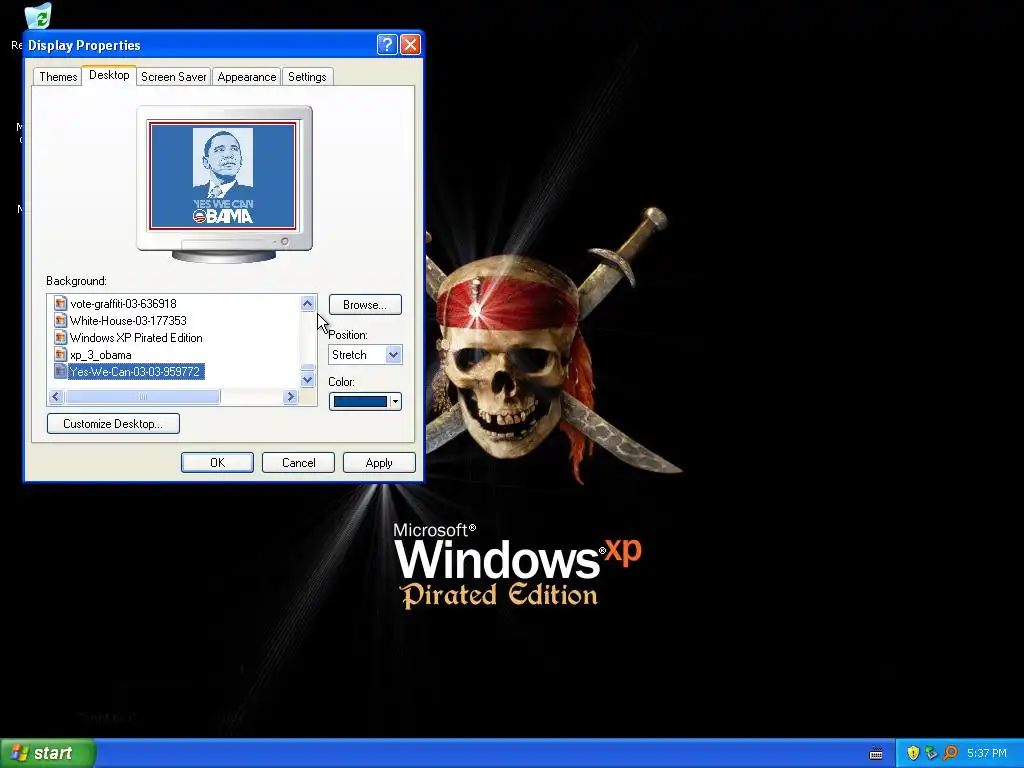This screenshot has width=1024, height=768.
Task: Click background list scroll down arrow
Action: tap(308, 379)
